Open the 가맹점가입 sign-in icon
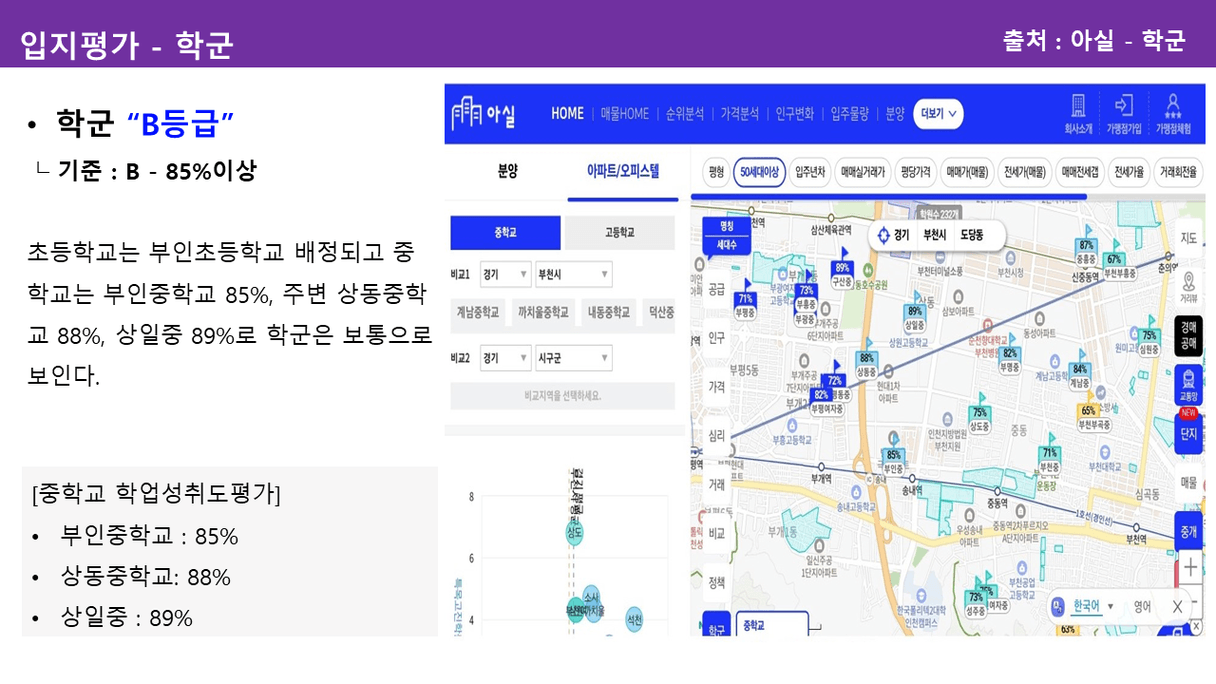The image size is (1216, 684). pos(1123,104)
